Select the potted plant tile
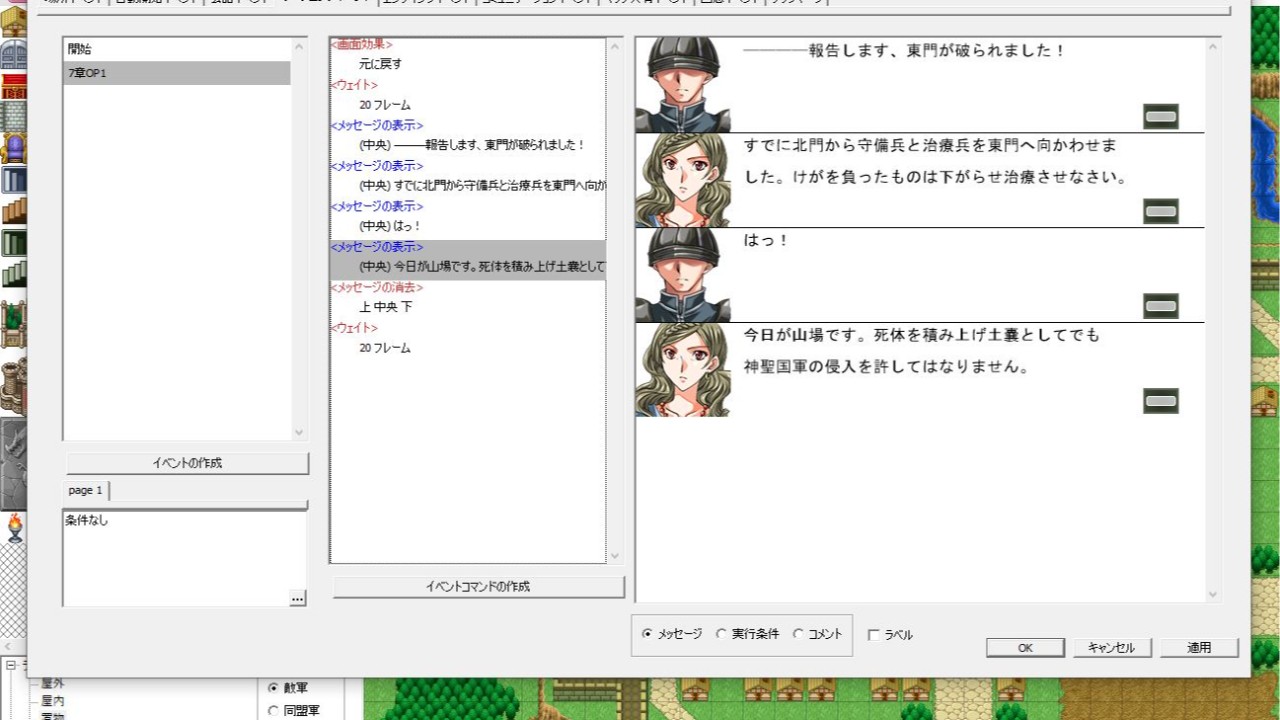Viewport: 1280px width, 720px height. coord(14,320)
